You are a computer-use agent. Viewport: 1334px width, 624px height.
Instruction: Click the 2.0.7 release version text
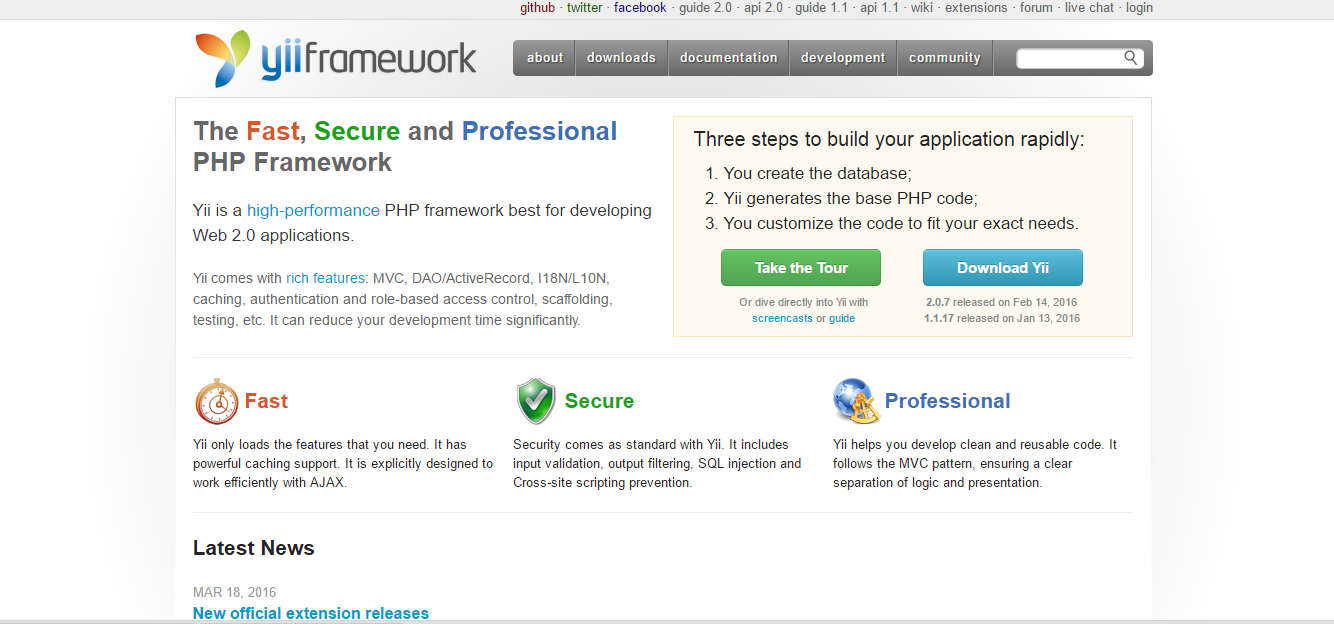[939, 302]
